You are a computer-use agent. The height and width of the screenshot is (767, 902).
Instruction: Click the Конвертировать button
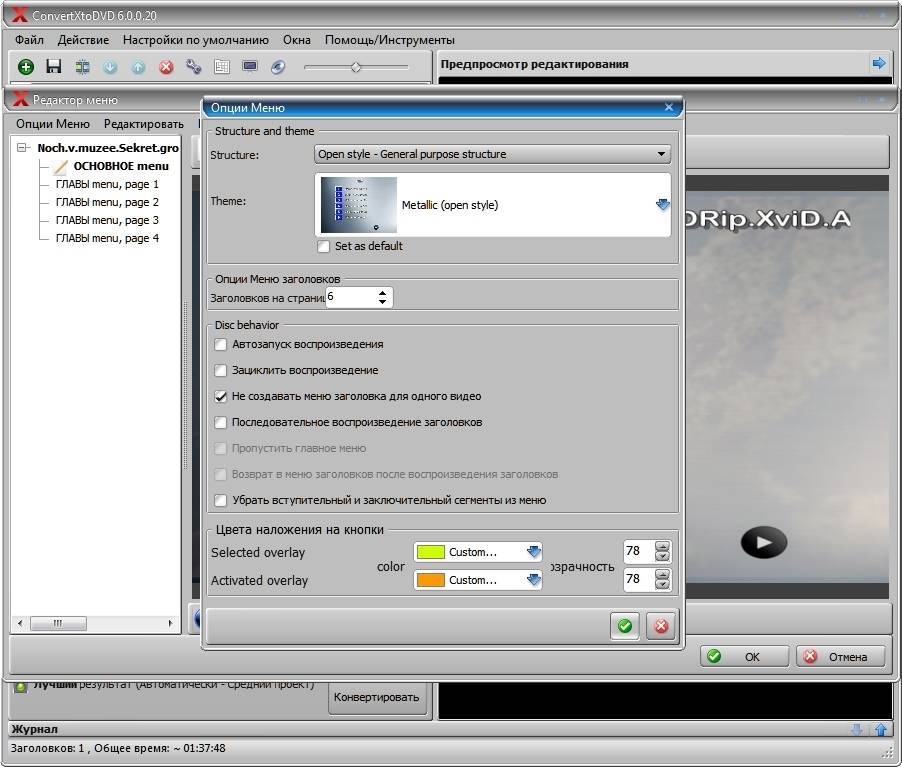[376, 697]
